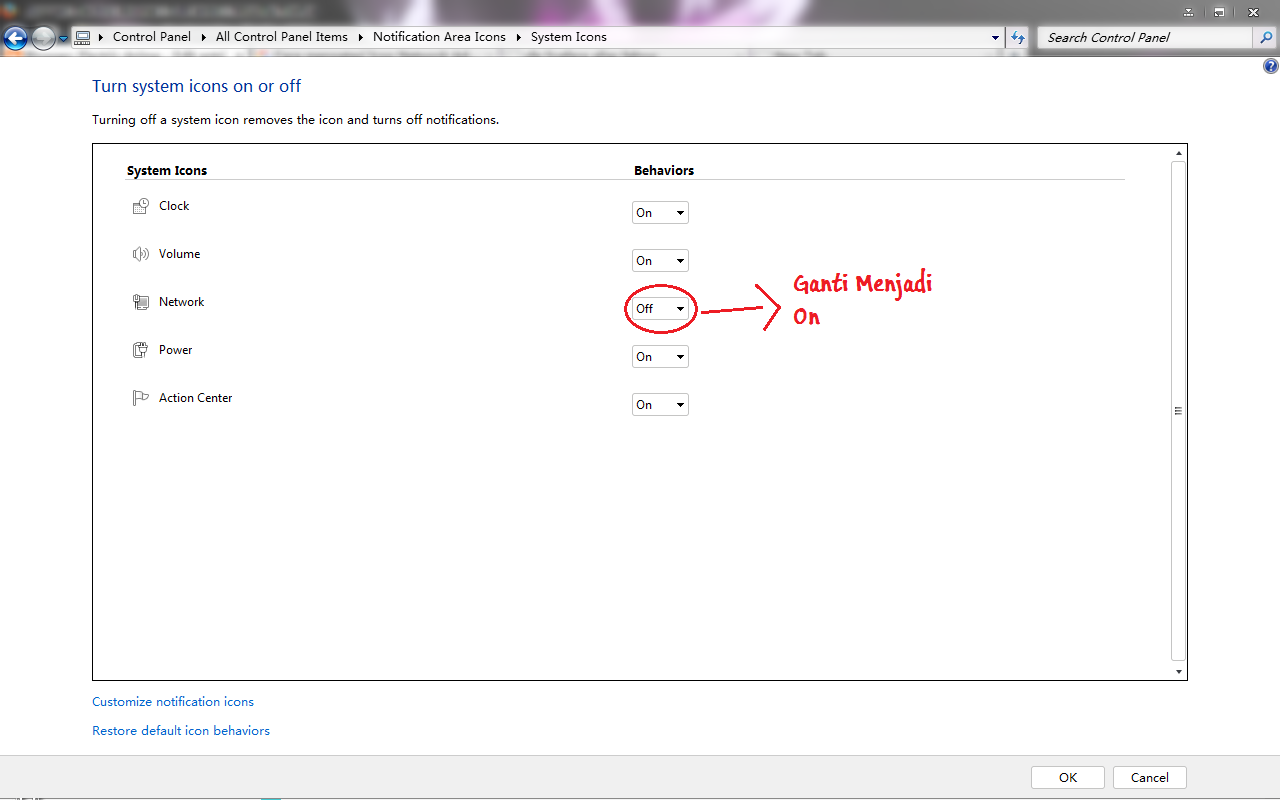The image size is (1280, 800).
Task: Click the Network system icon
Action: coord(141,301)
